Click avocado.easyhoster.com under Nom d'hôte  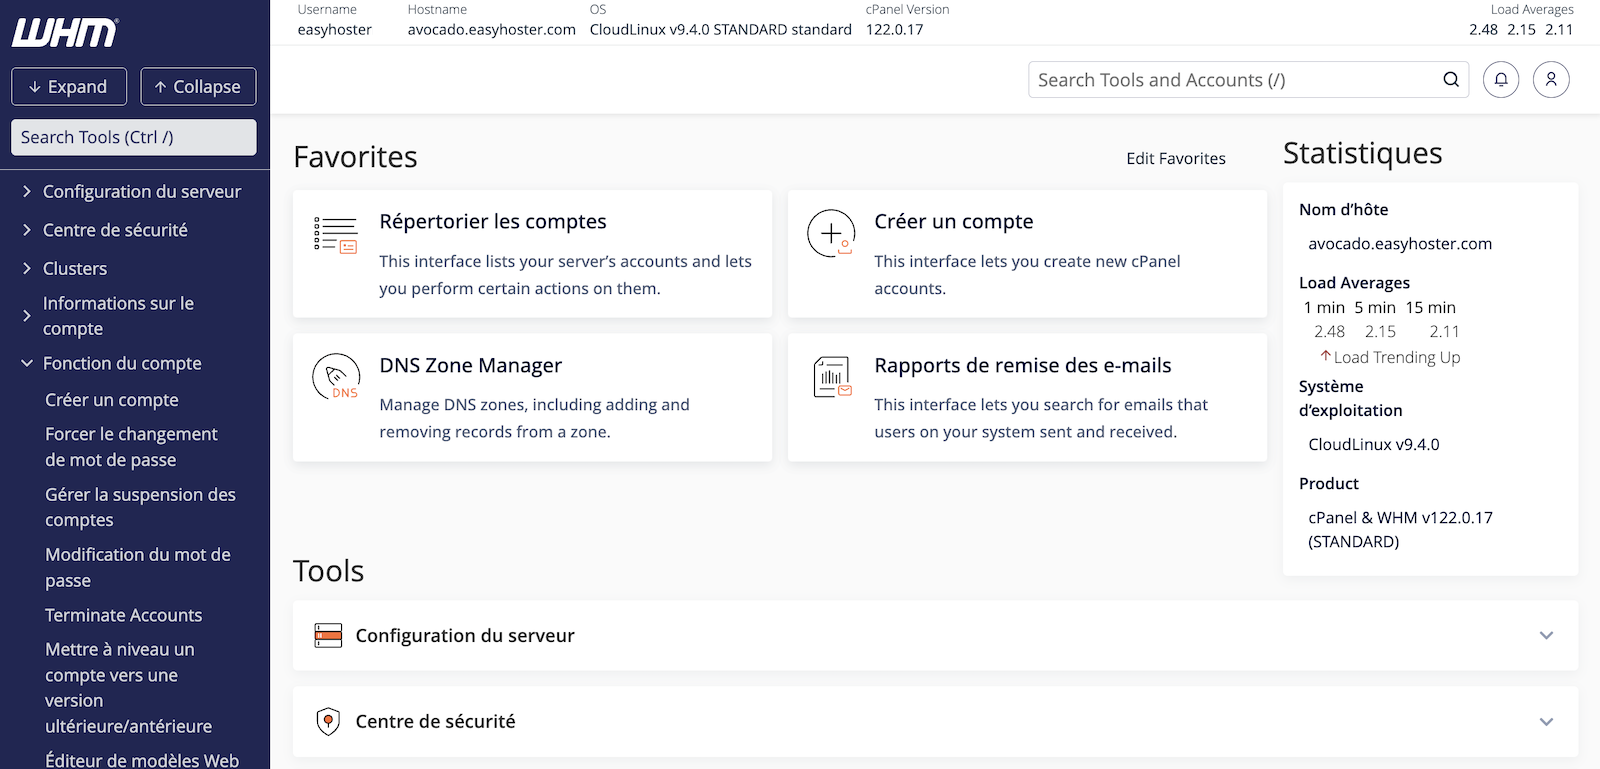pos(1400,243)
